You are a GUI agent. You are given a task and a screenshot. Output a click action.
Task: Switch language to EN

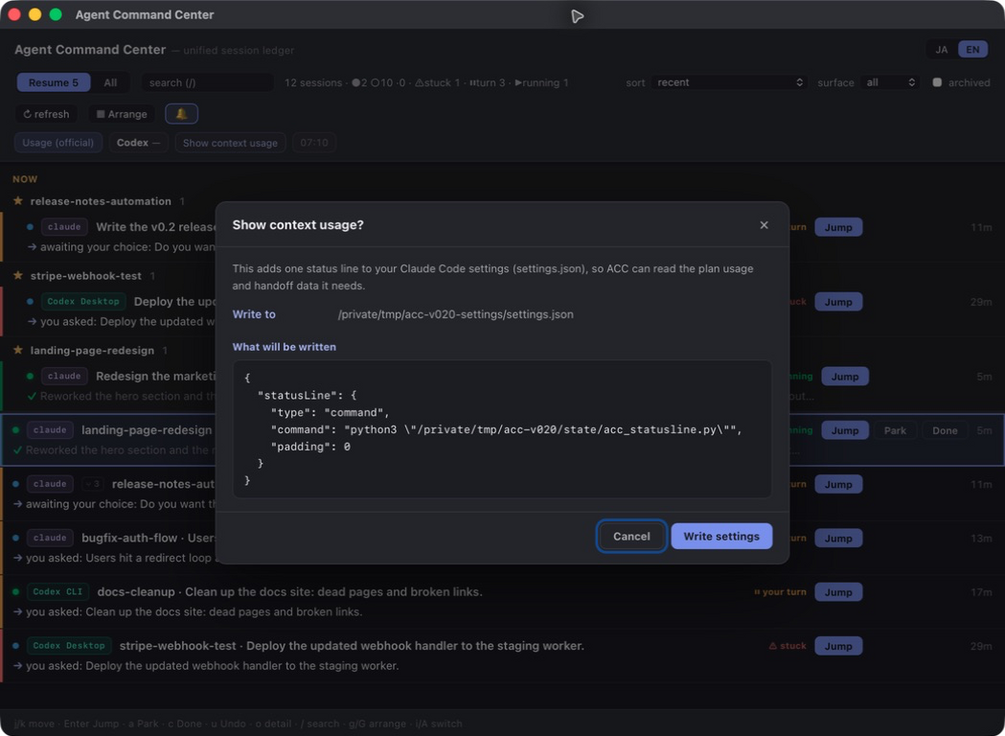(x=972, y=49)
